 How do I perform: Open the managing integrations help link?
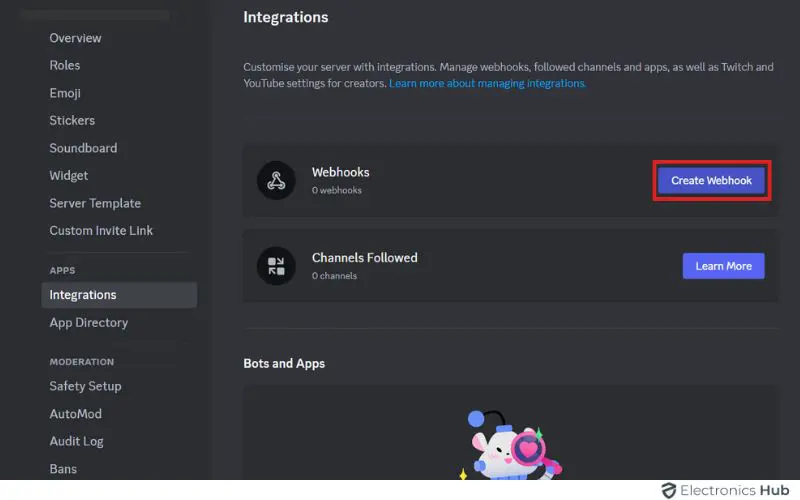point(488,84)
